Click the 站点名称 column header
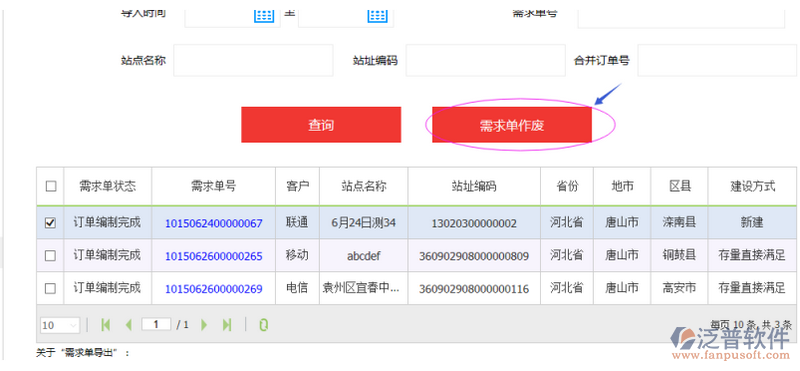The height and width of the screenshot is (371, 800). pos(364,186)
